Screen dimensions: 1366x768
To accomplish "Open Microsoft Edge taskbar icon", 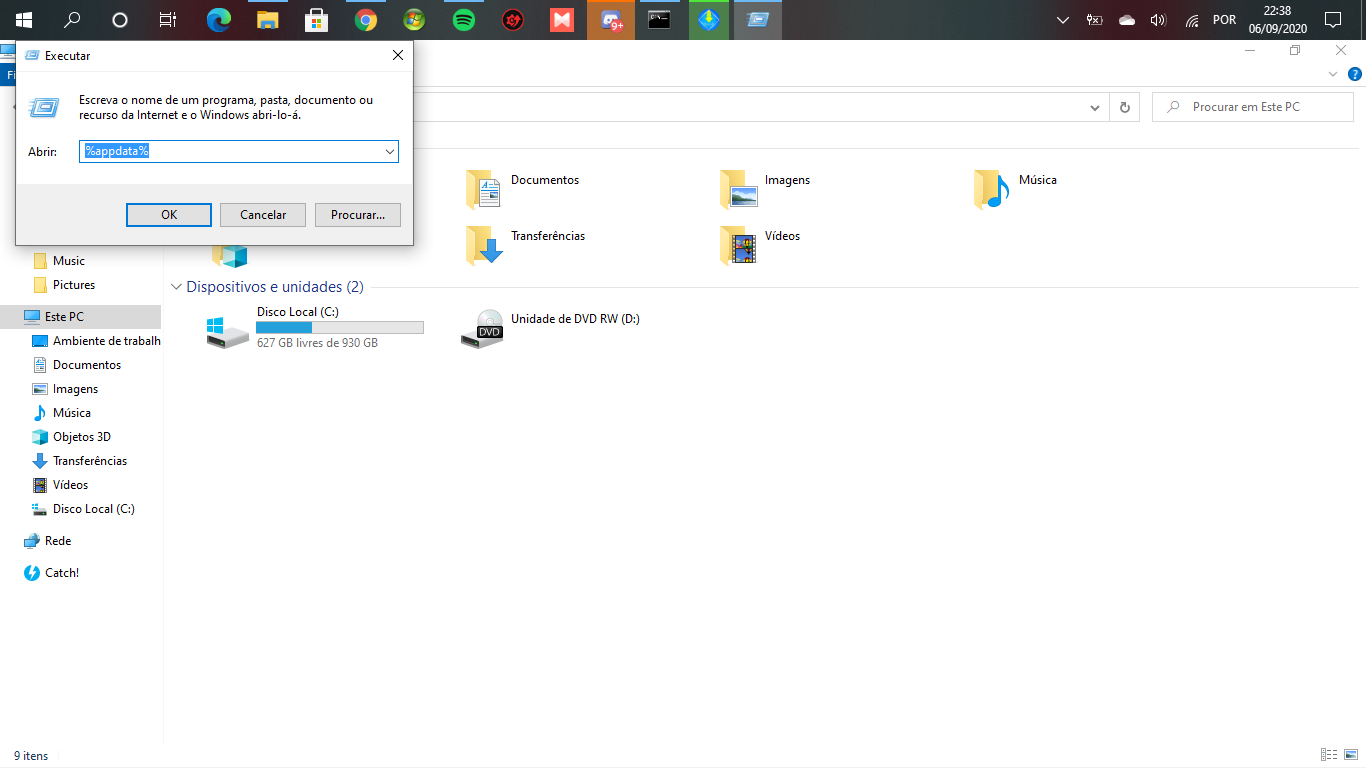I will [x=219, y=19].
